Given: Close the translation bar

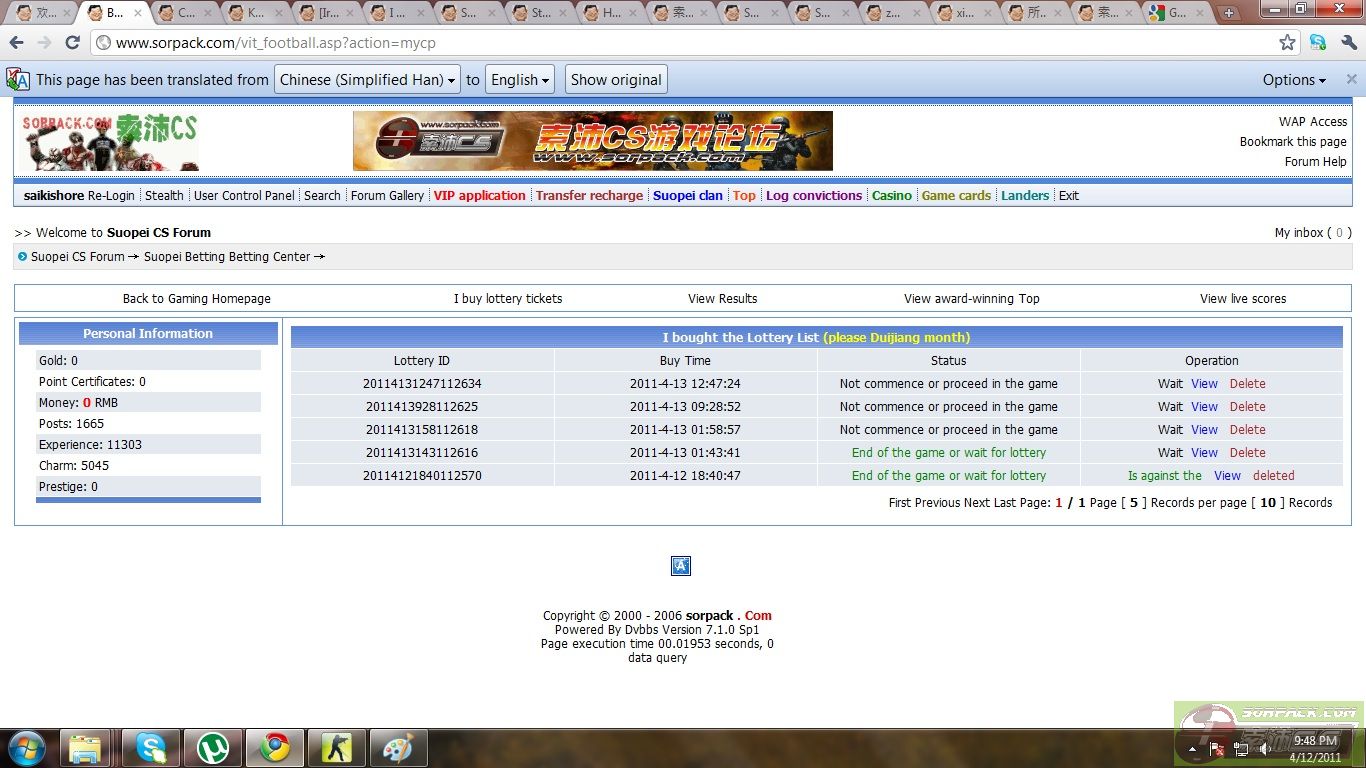Looking at the screenshot, I should coord(1351,79).
